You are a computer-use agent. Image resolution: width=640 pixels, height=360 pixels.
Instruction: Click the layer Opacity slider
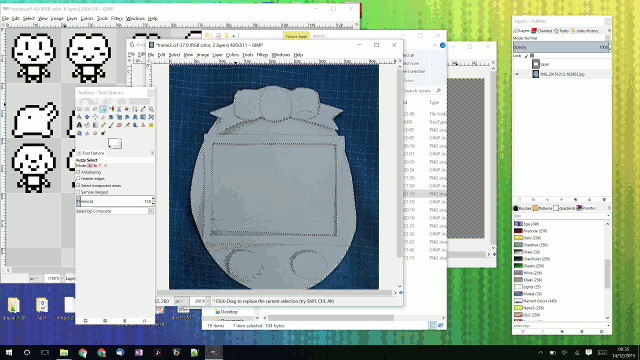coord(561,47)
